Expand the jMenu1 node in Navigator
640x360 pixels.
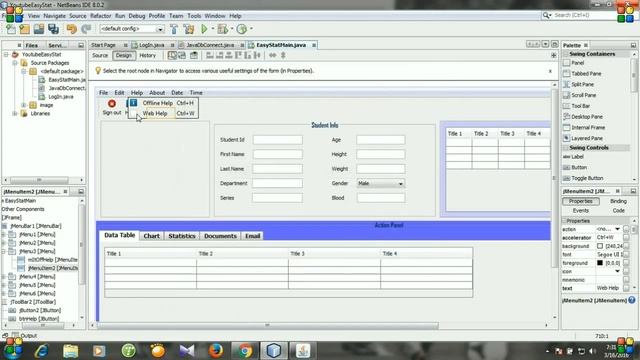click(x=4, y=235)
